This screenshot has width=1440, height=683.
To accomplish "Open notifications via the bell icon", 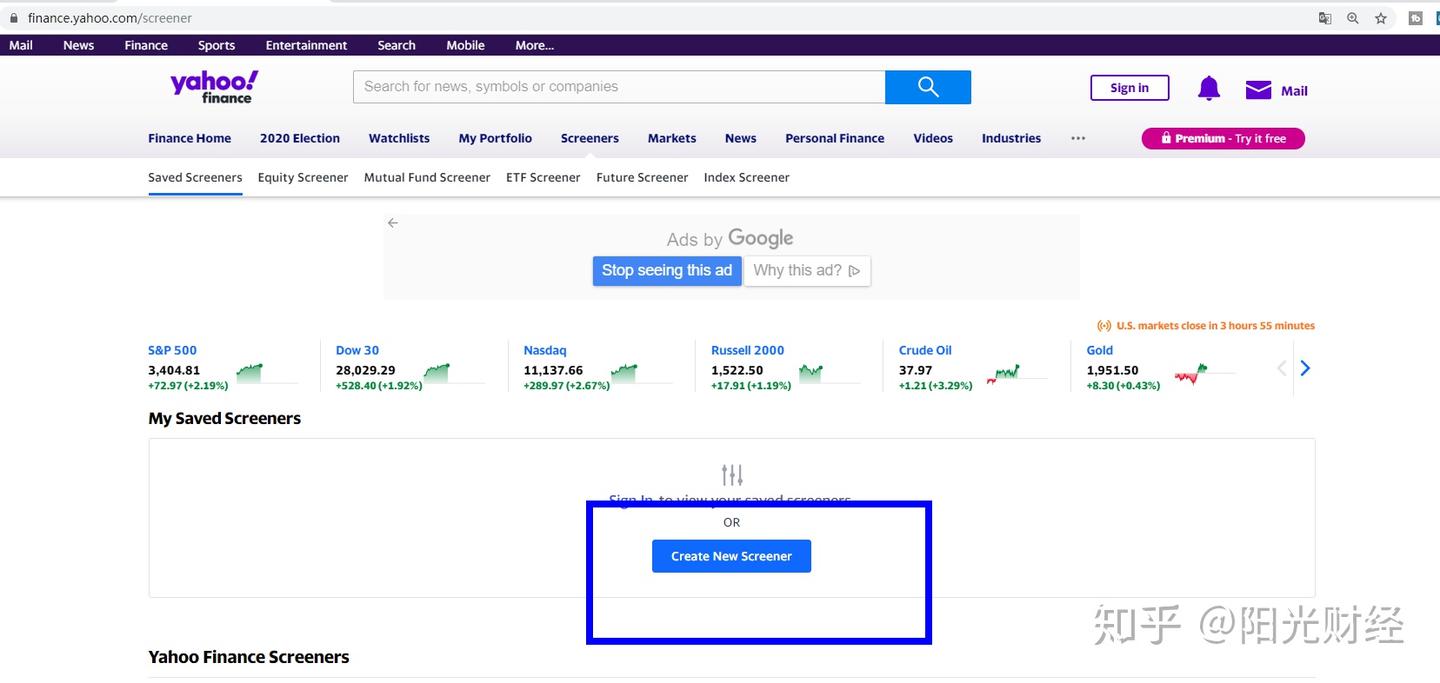I will 1208,88.
